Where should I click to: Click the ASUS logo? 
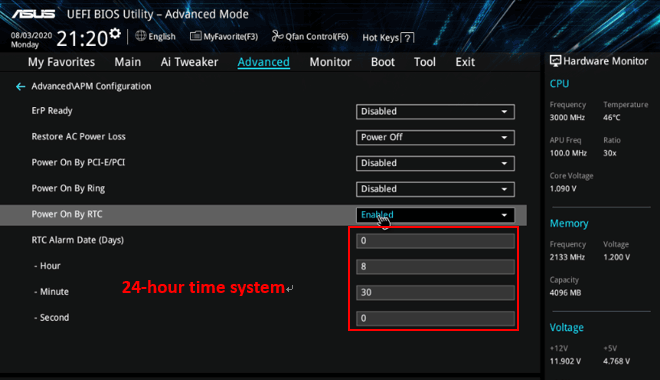click(33, 14)
